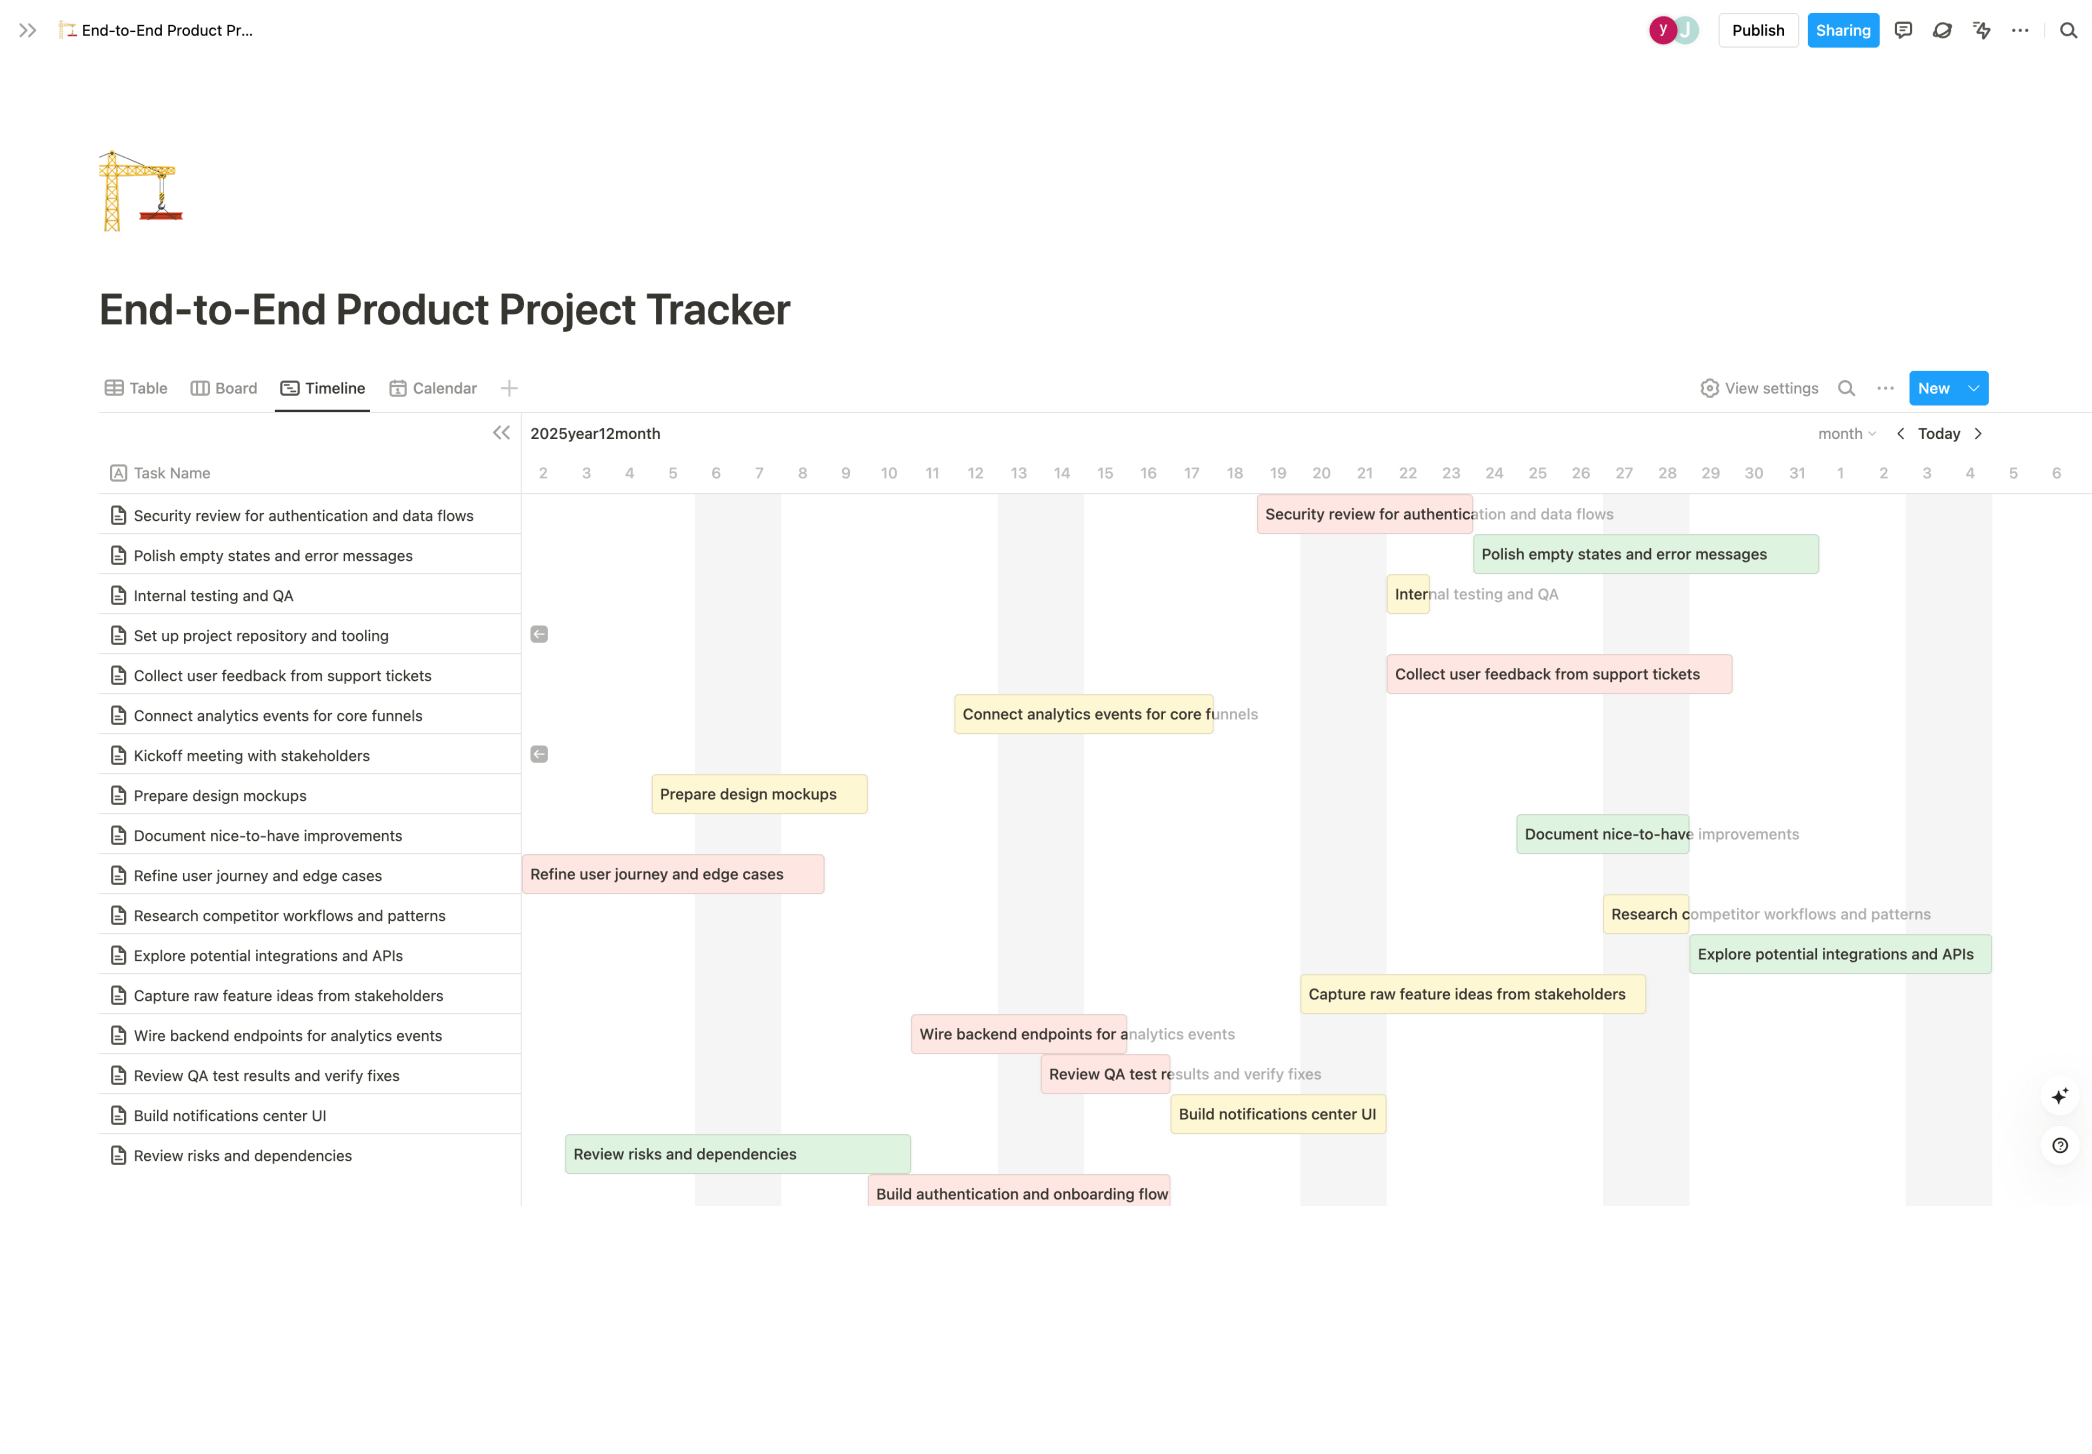This screenshot has width=2092, height=1454.
Task: Click the left-arrow marker beside Set up project repository
Action: 539,633
